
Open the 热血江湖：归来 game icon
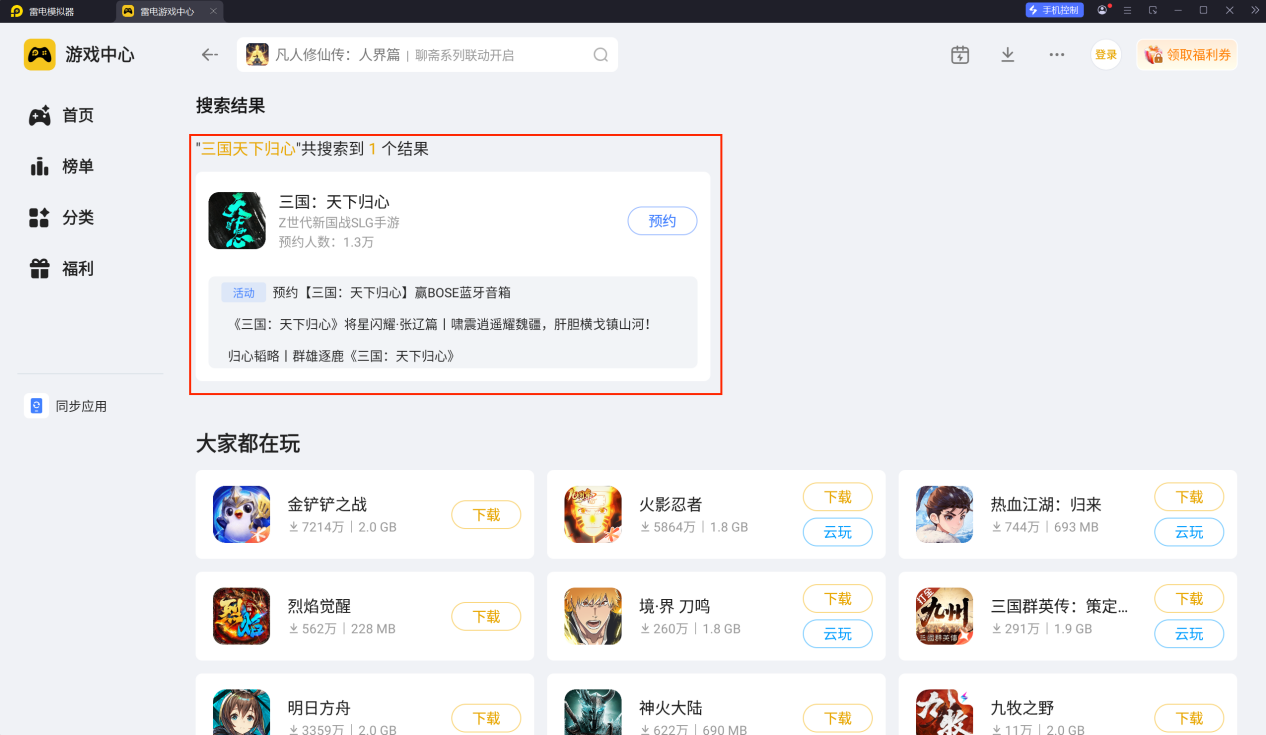(944, 514)
